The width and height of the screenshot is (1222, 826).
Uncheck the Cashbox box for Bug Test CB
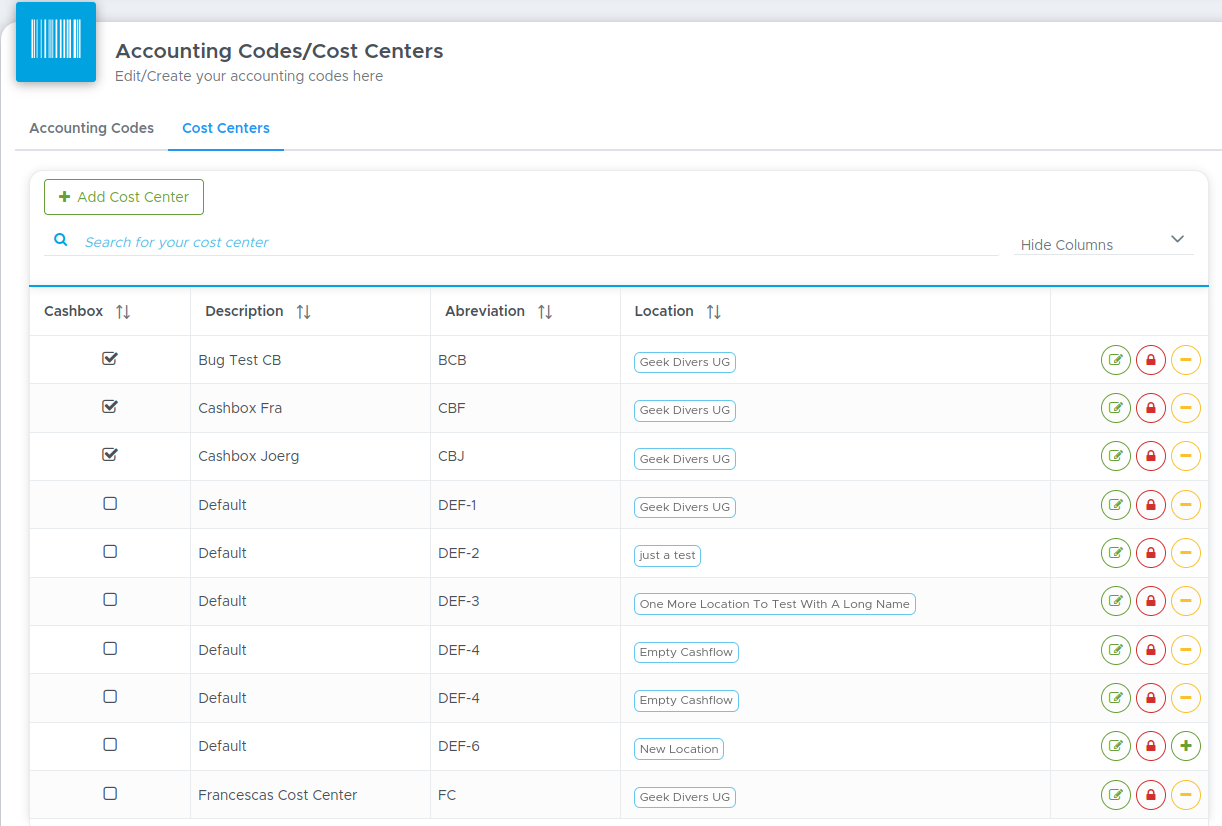110,359
